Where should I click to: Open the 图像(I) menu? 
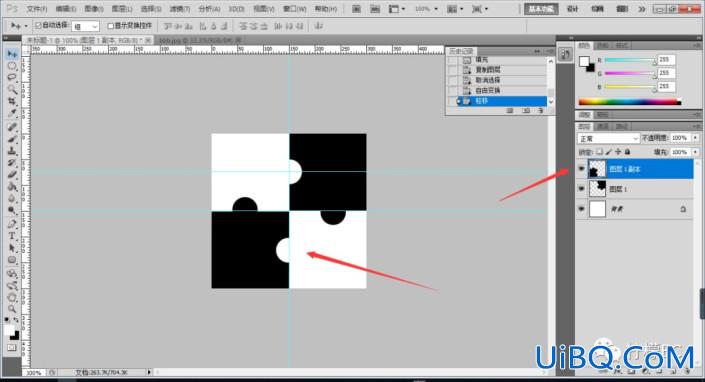pos(94,9)
